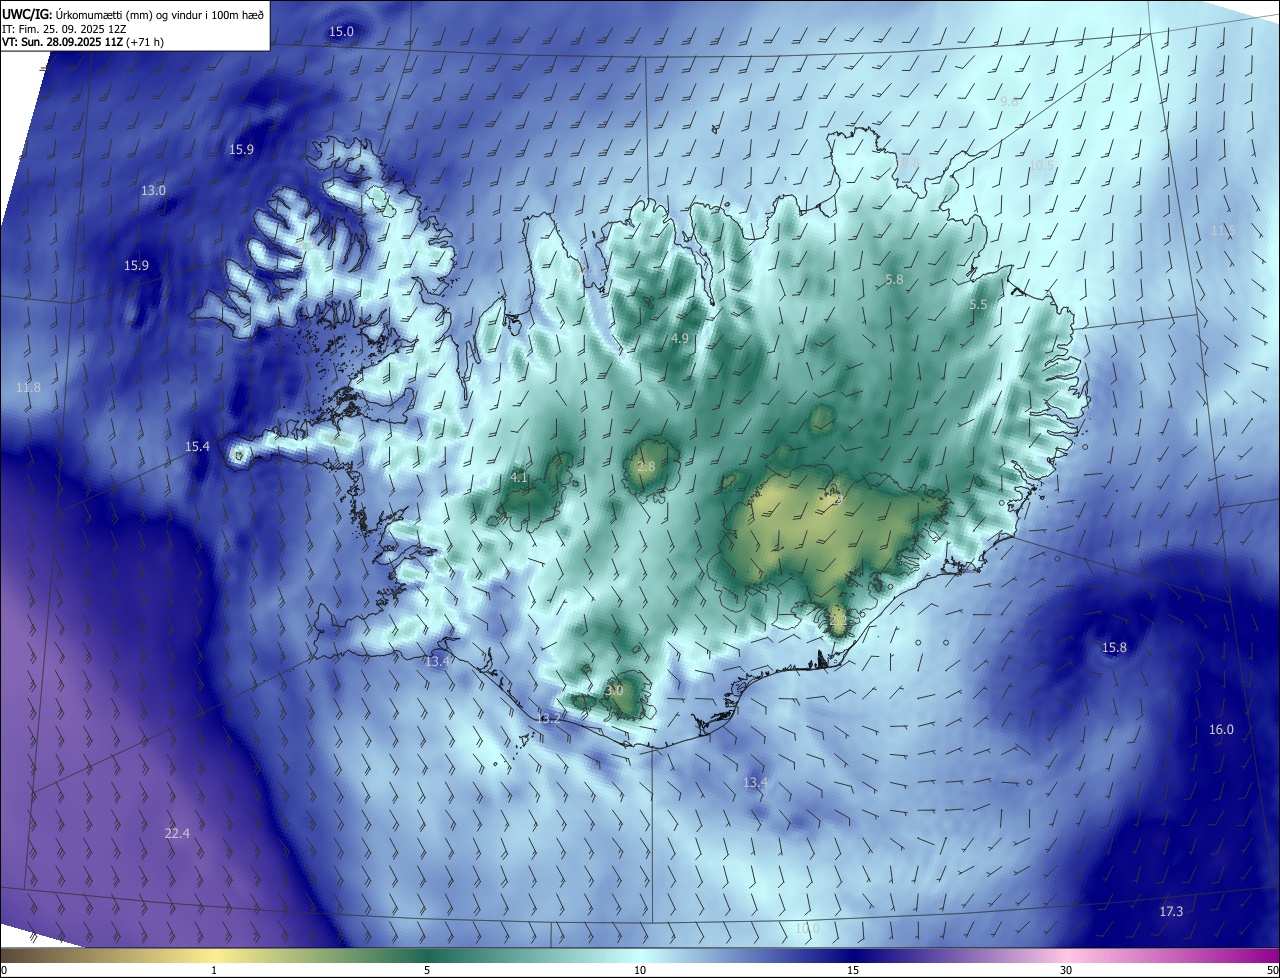Click the '15.0' value on the map
The height and width of the screenshot is (978, 1280).
click(342, 32)
